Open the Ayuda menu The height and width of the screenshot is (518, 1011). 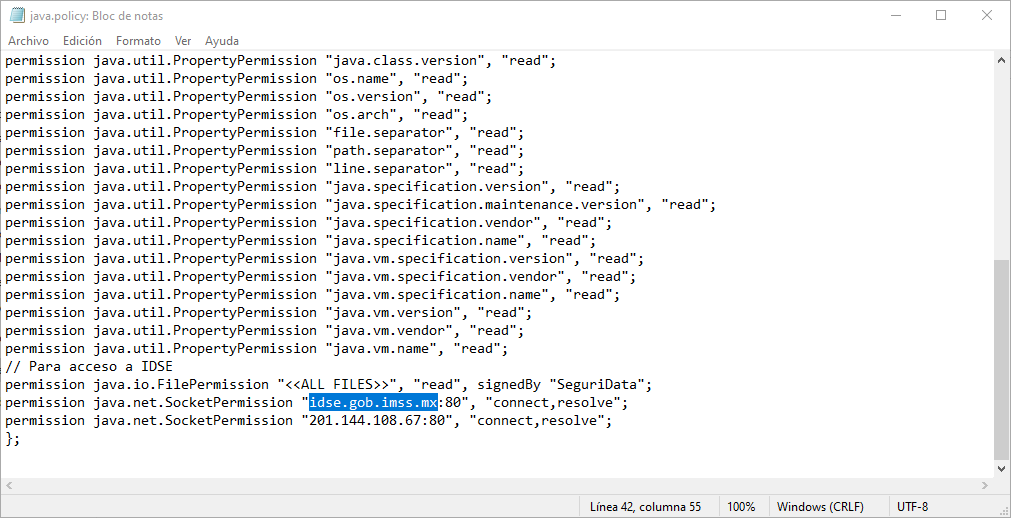222,41
